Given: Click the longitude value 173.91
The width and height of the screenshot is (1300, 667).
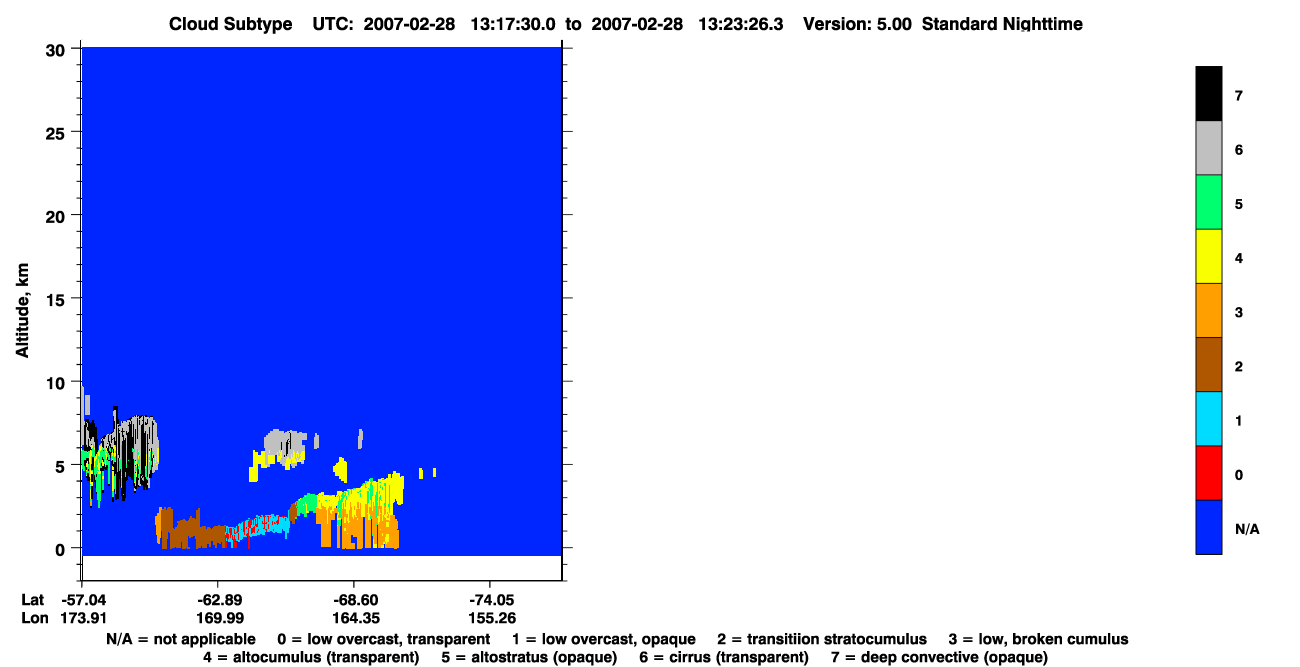Looking at the screenshot, I should click(82, 618).
